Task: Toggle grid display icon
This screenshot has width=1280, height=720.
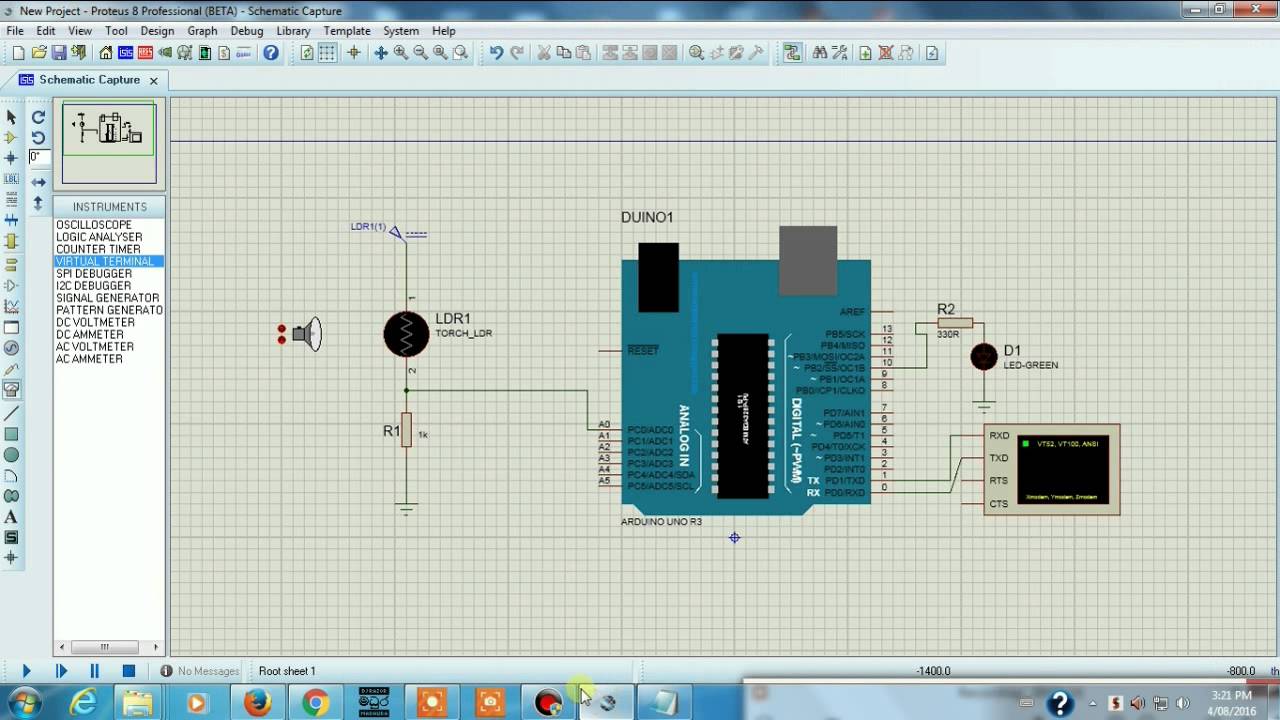Action: [327, 53]
